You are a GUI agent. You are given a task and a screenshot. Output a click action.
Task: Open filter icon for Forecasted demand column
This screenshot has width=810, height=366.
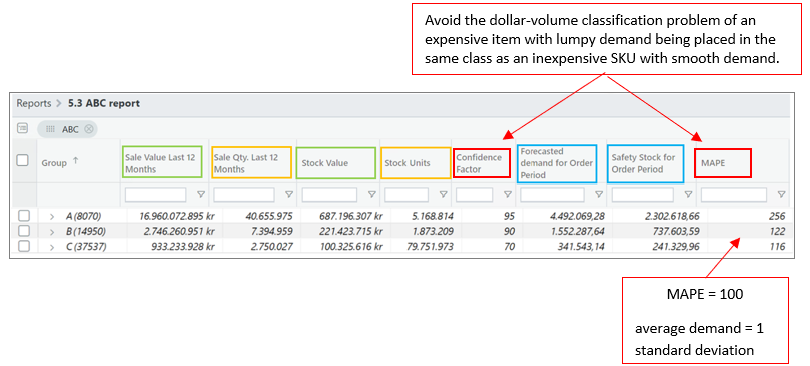(599, 195)
